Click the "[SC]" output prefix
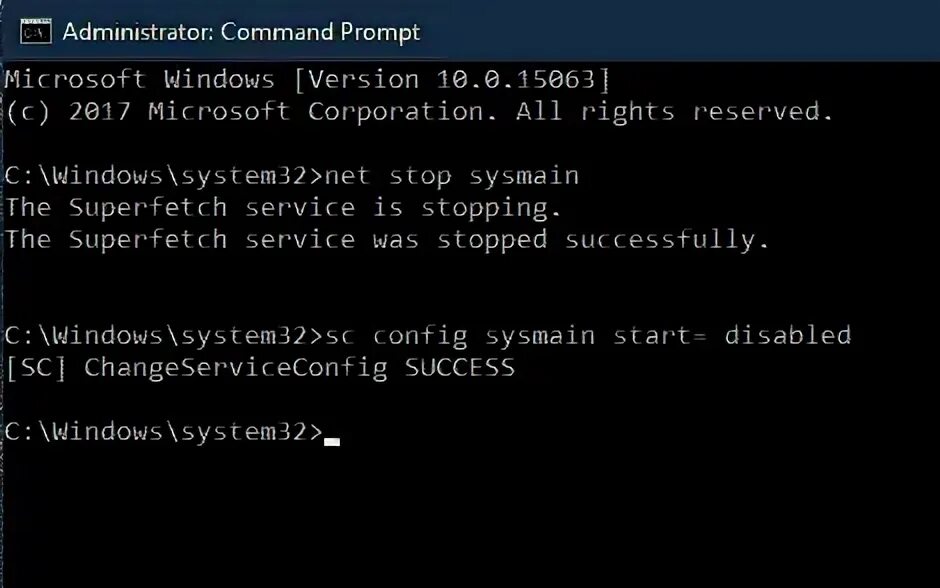The image size is (940, 588). (x=37, y=367)
